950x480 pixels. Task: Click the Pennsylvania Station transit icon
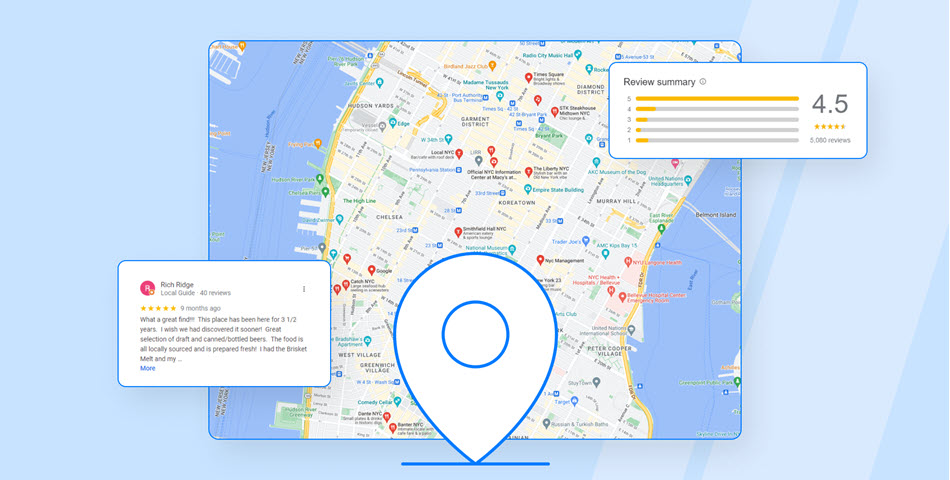click(459, 170)
